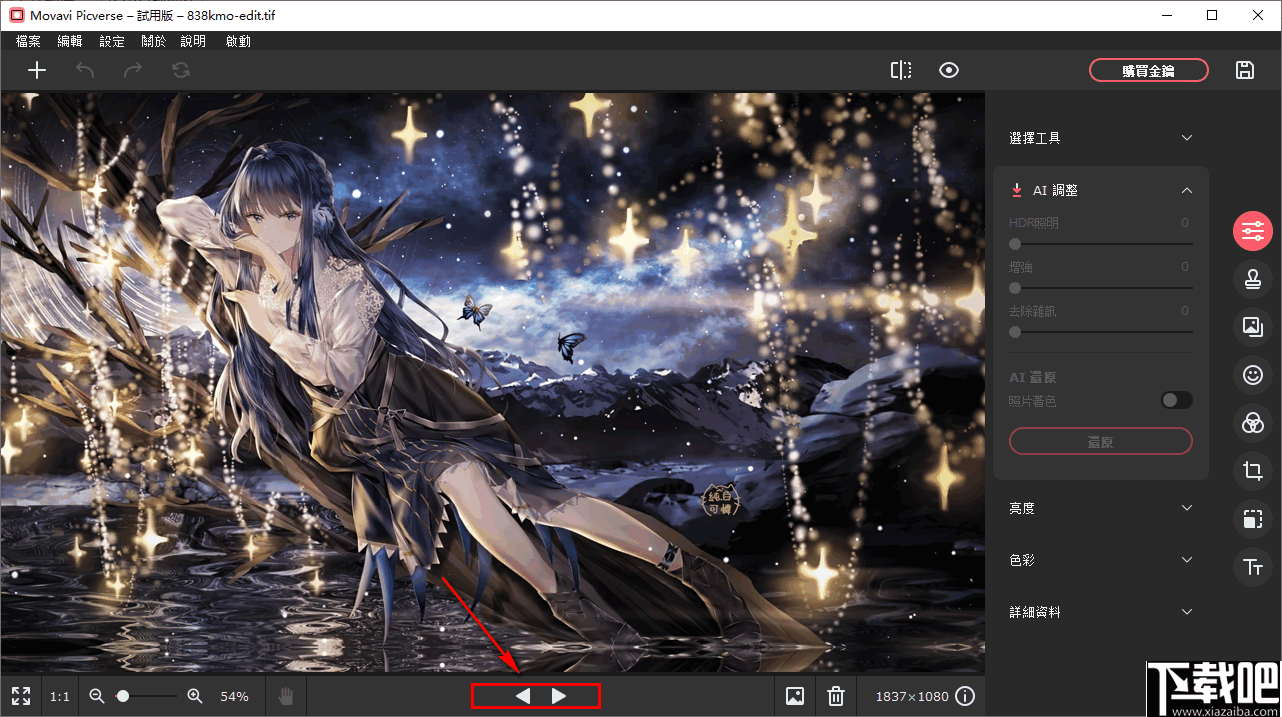Adjust the HDR照明 slider
The width and height of the screenshot is (1282, 717).
click(x=1101, y=243)
